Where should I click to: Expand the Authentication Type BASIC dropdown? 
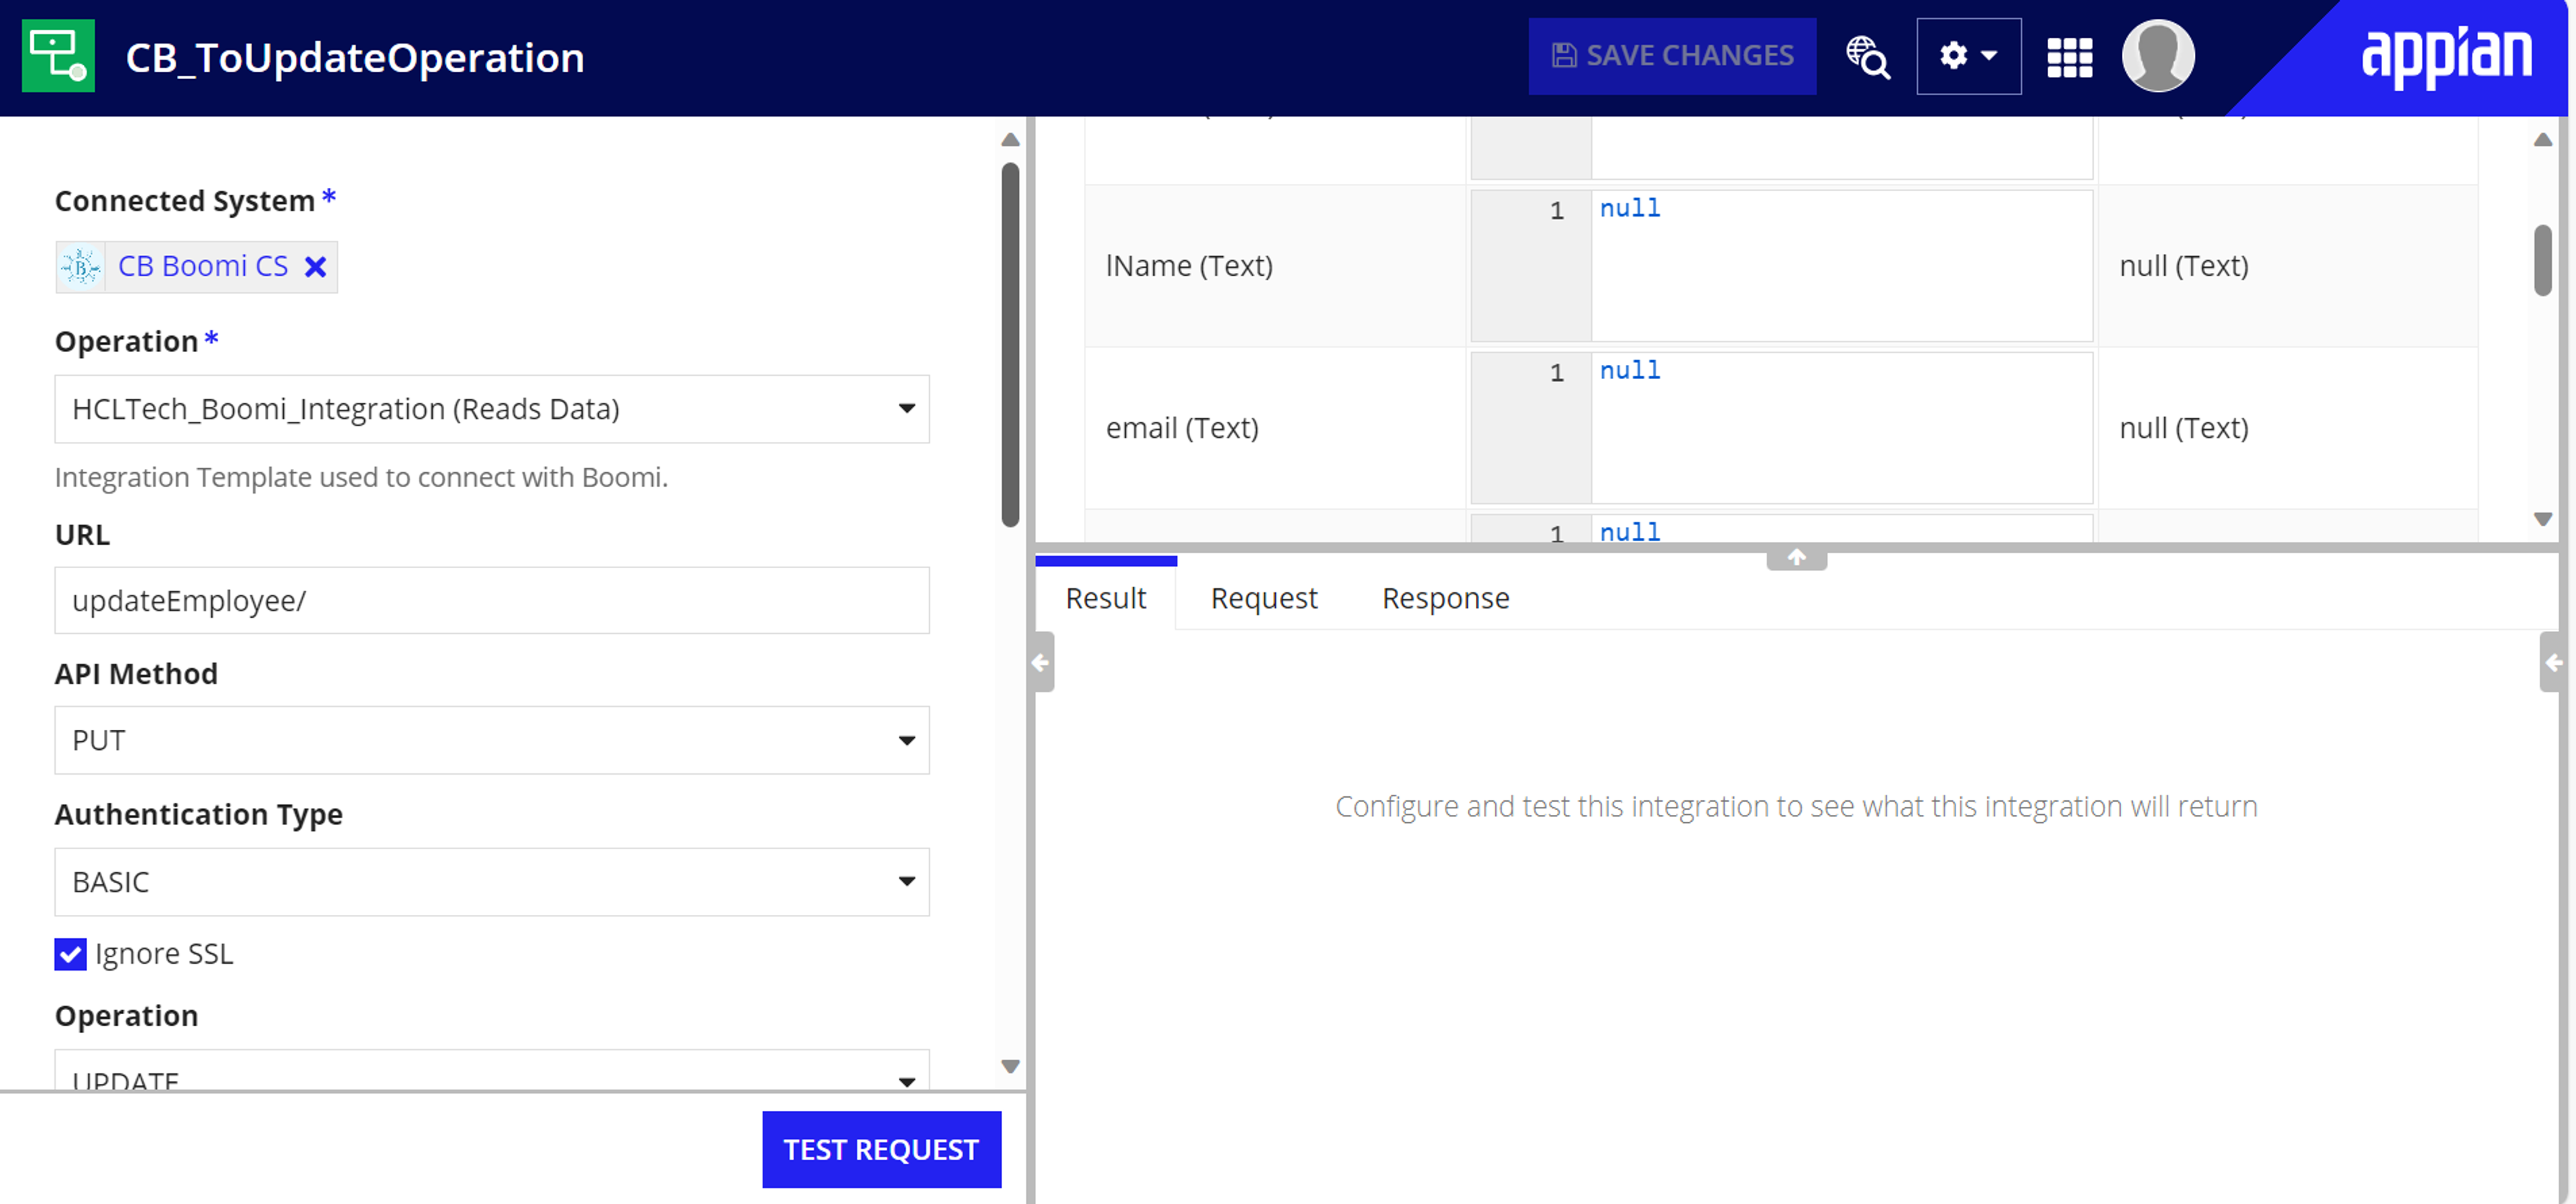(492, 882)
